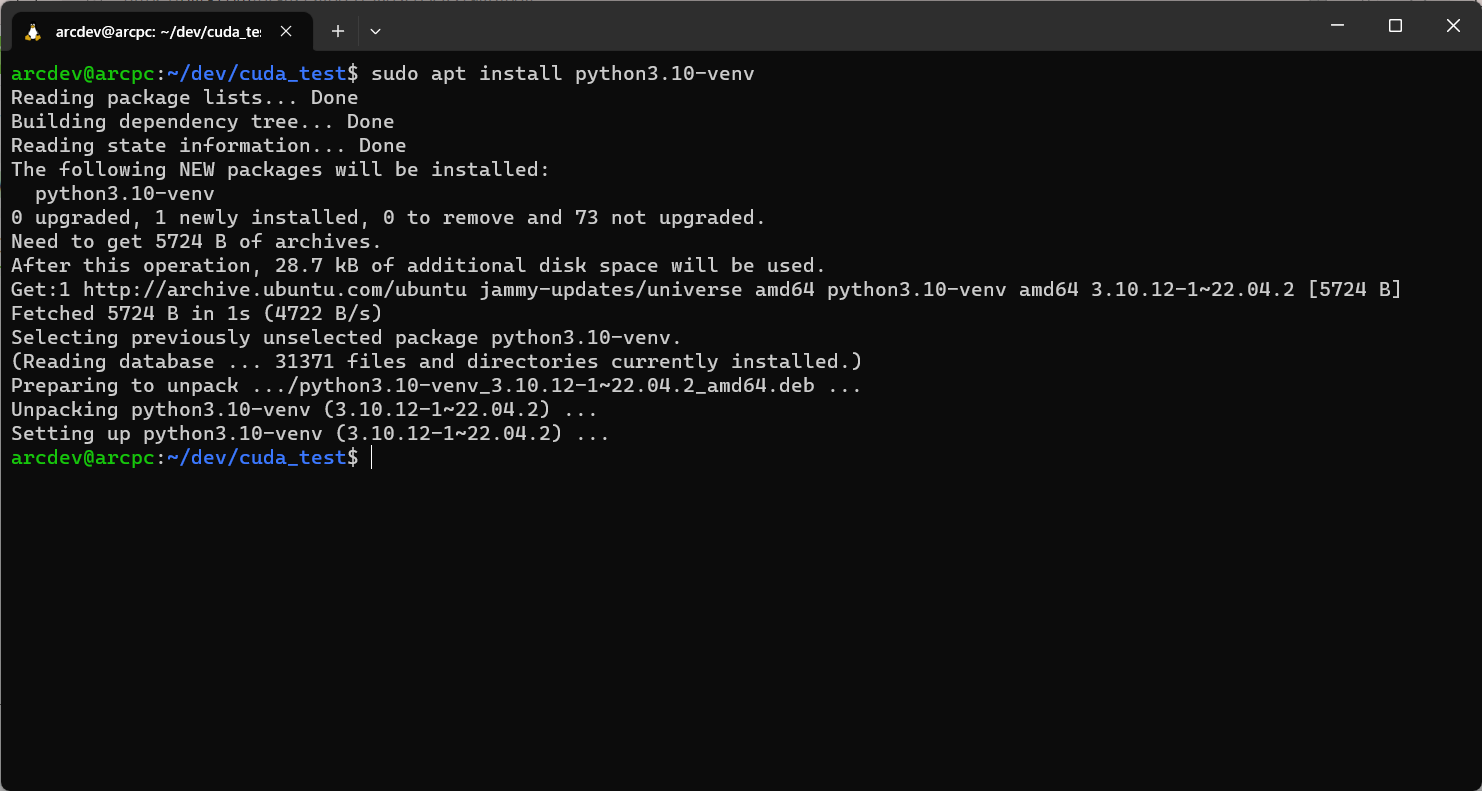Image resolution: width=1482 pixels, height=791 pixels.
Task: Click the blinking cursor at the prompt
Action: [372, 457]
